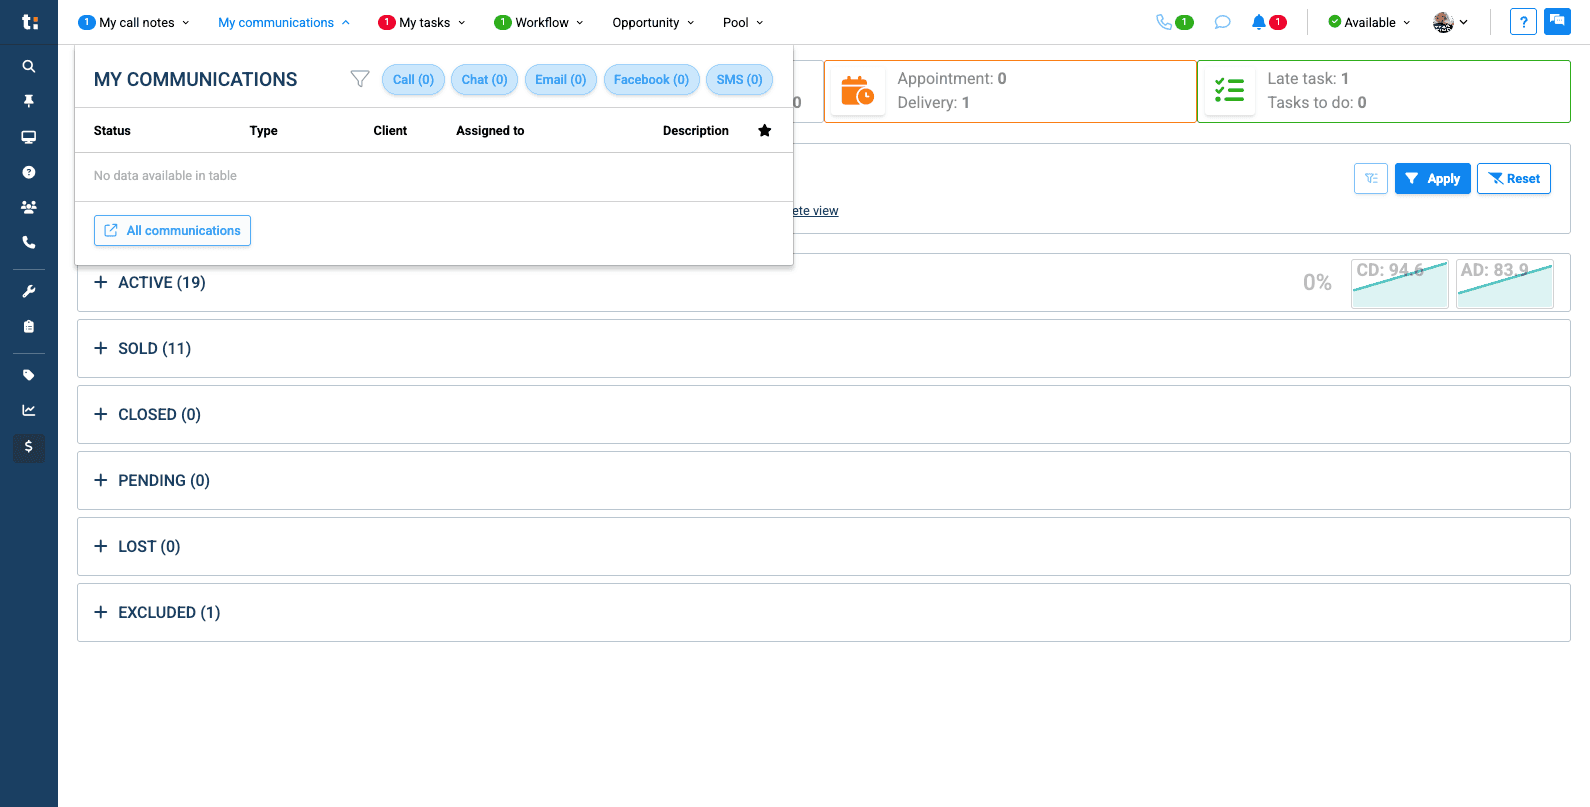This screenshot has width=1590, height=807.
Task: Open the chat bubble icon in header
Action: [1222, 22]
